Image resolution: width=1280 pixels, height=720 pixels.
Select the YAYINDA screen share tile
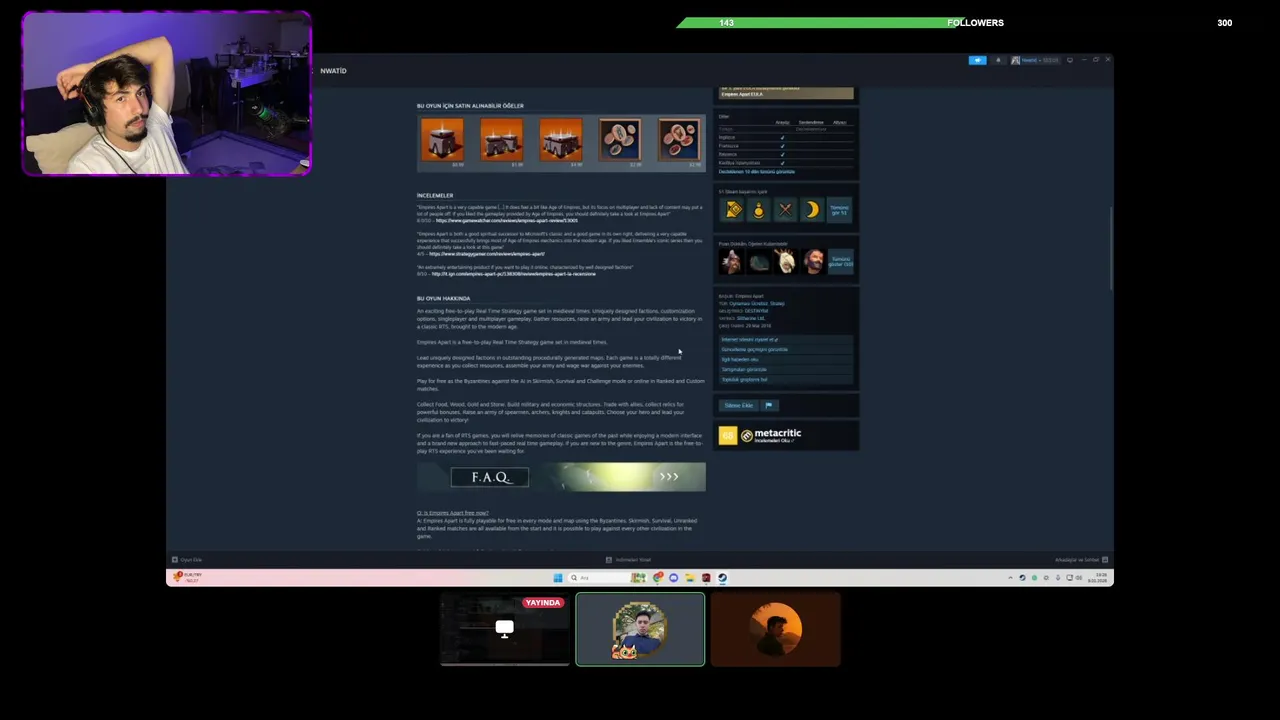click(x=505, y=629)
